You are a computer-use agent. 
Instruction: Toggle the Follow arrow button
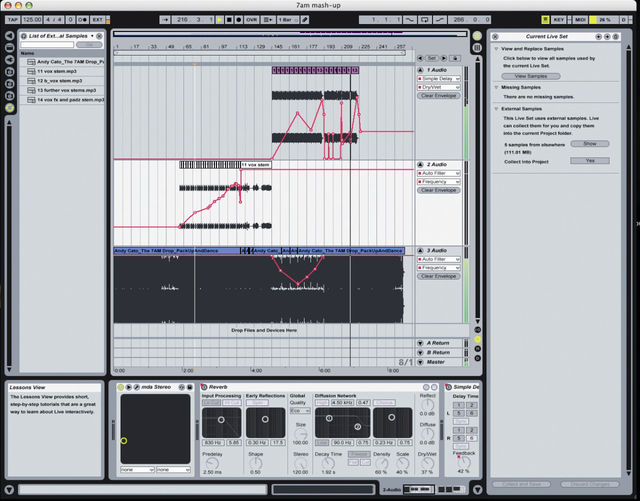pos(165,20)
